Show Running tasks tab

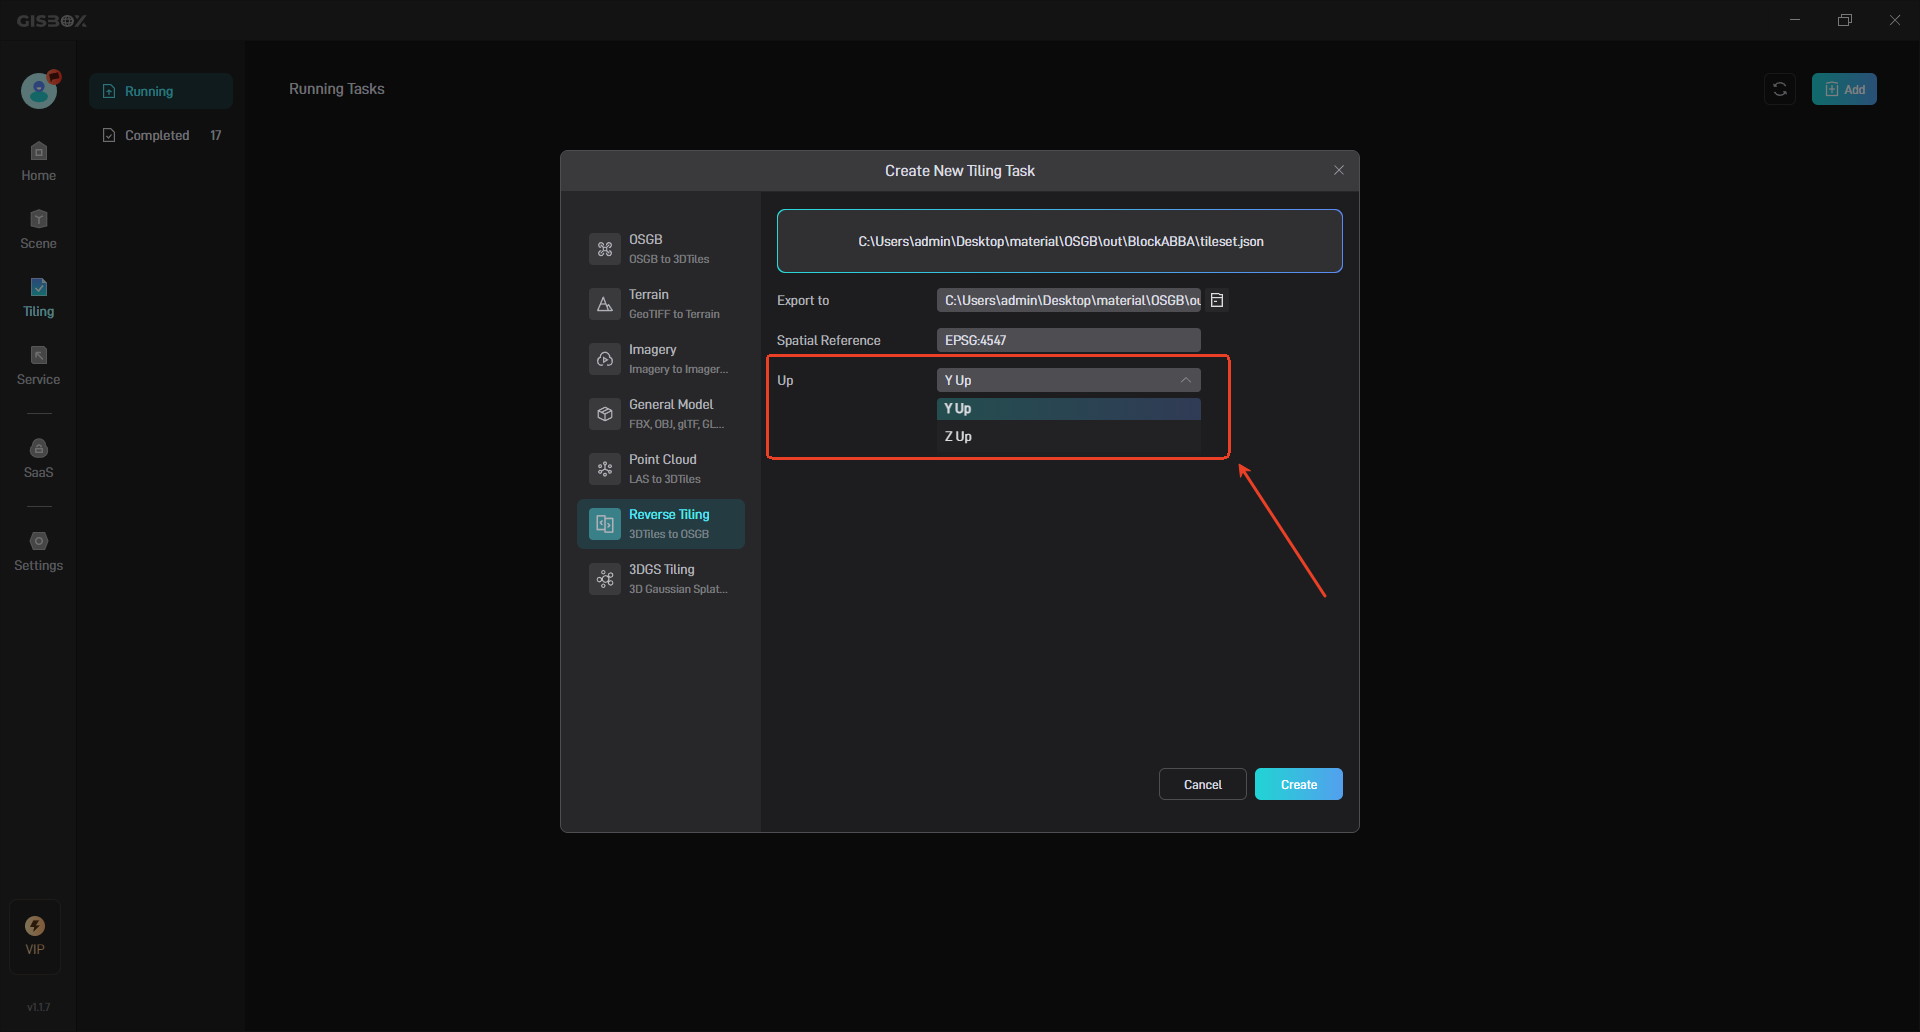click(161, 91)
